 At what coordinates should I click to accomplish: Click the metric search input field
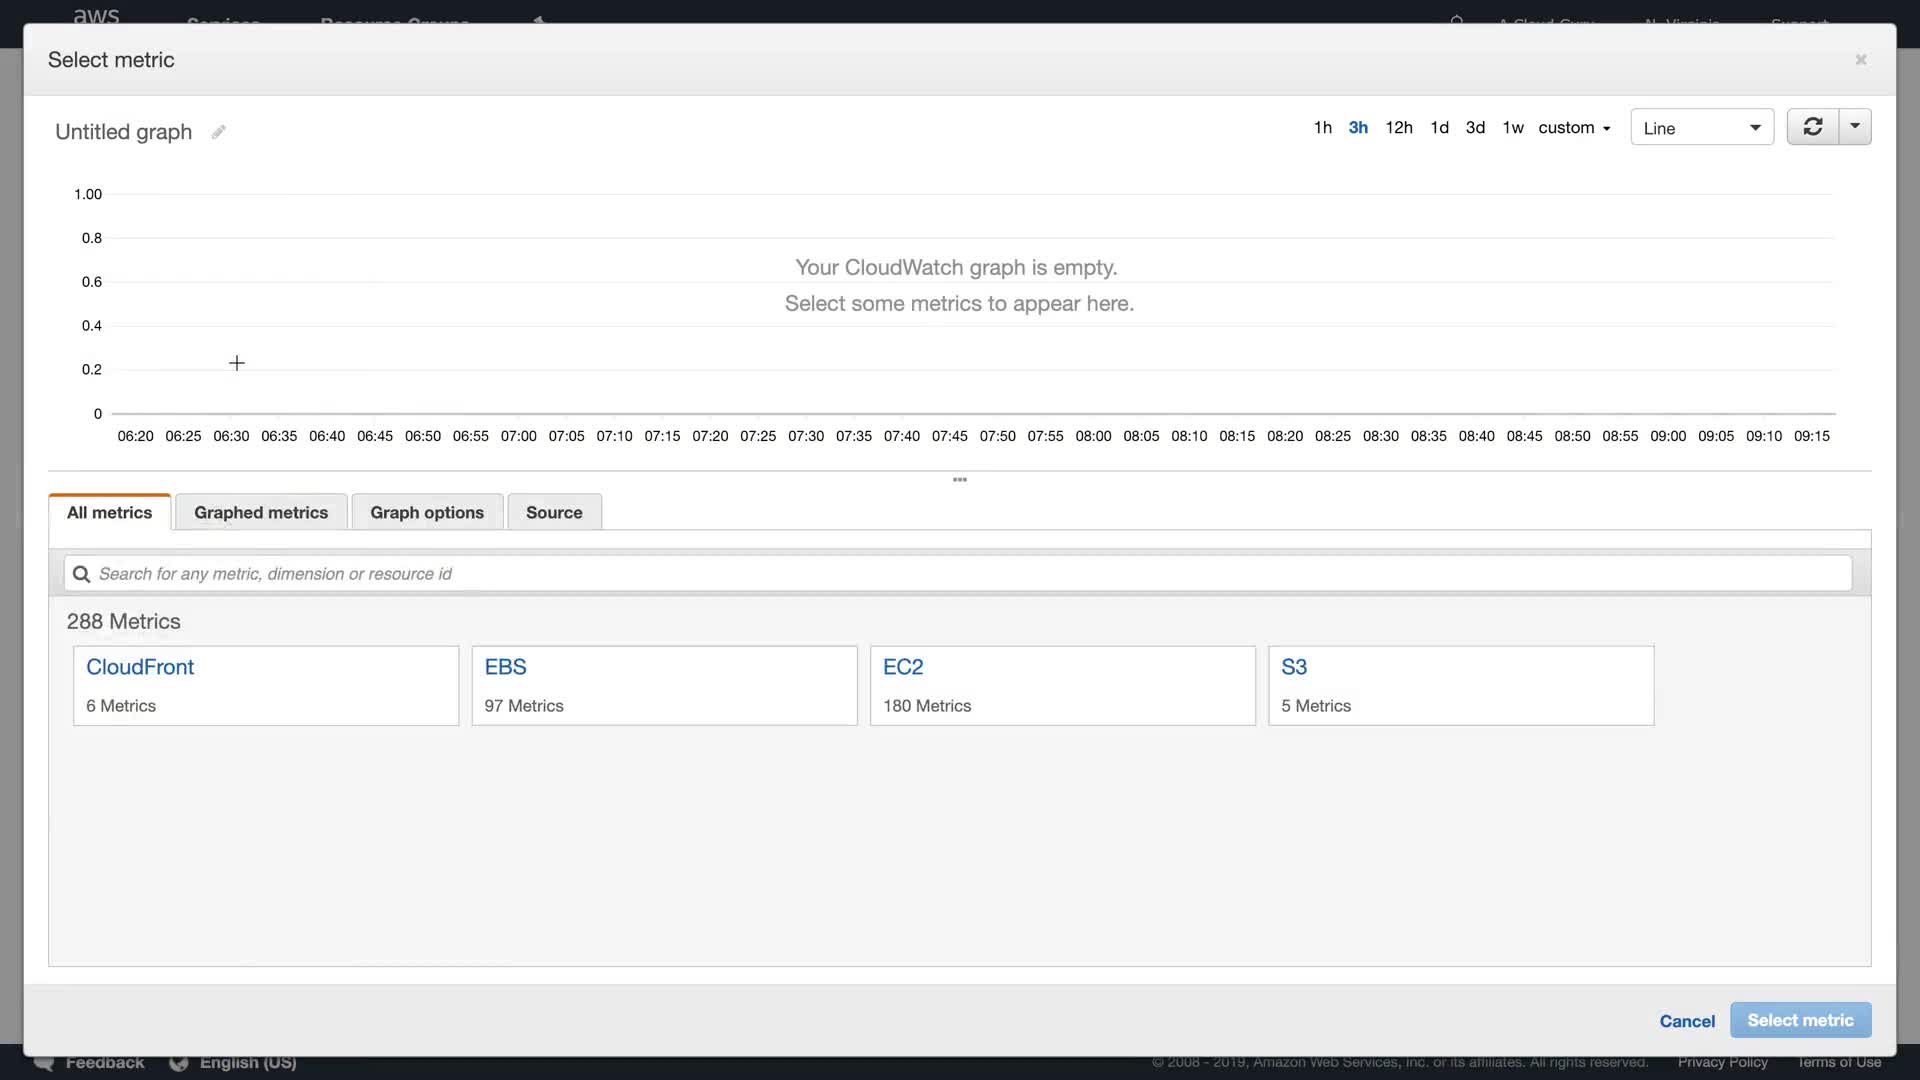tap(960, 574)
